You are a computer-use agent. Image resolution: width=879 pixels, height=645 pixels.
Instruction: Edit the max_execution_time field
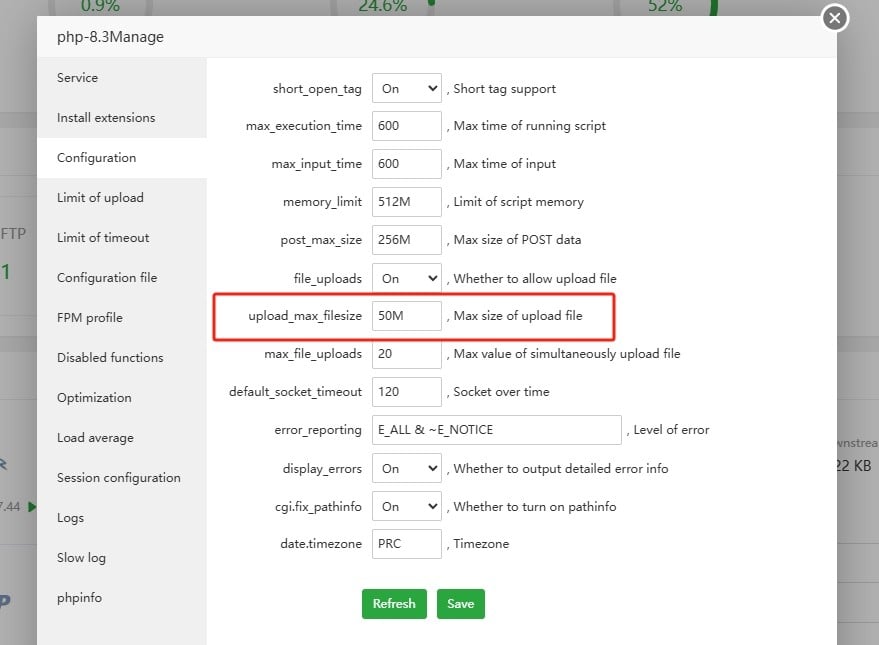407,126
